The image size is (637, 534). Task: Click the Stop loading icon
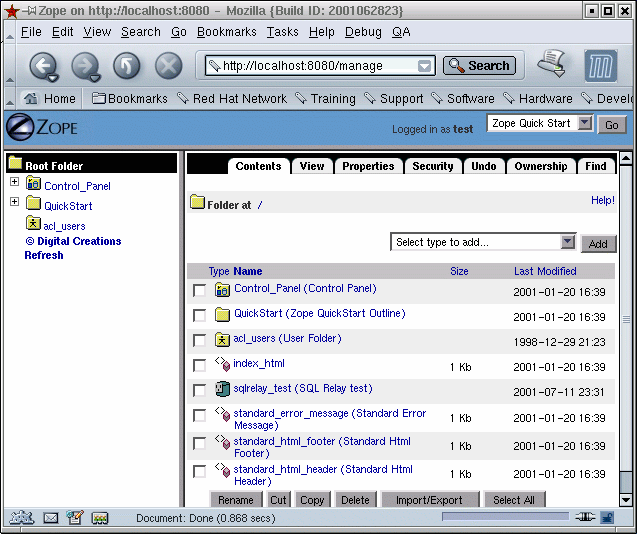click(169, 67)
